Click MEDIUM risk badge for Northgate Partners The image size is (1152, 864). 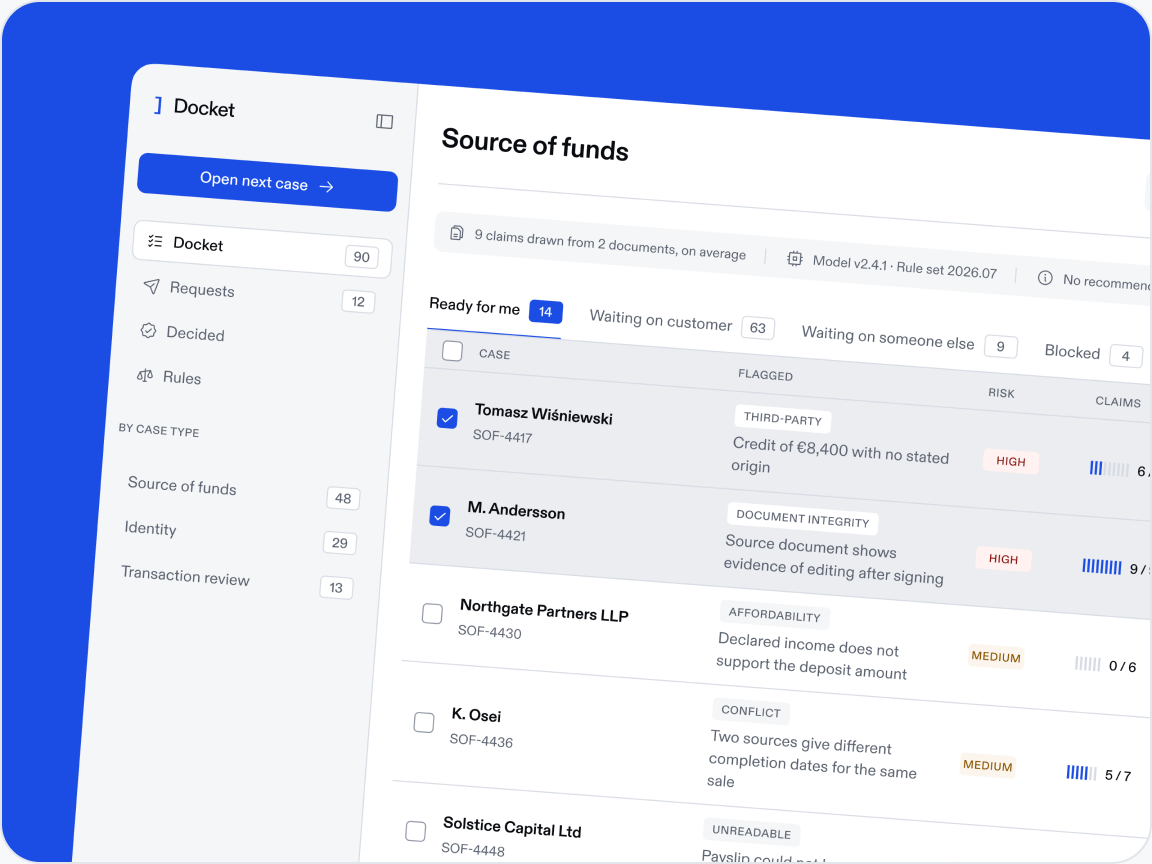click(996, 657)
